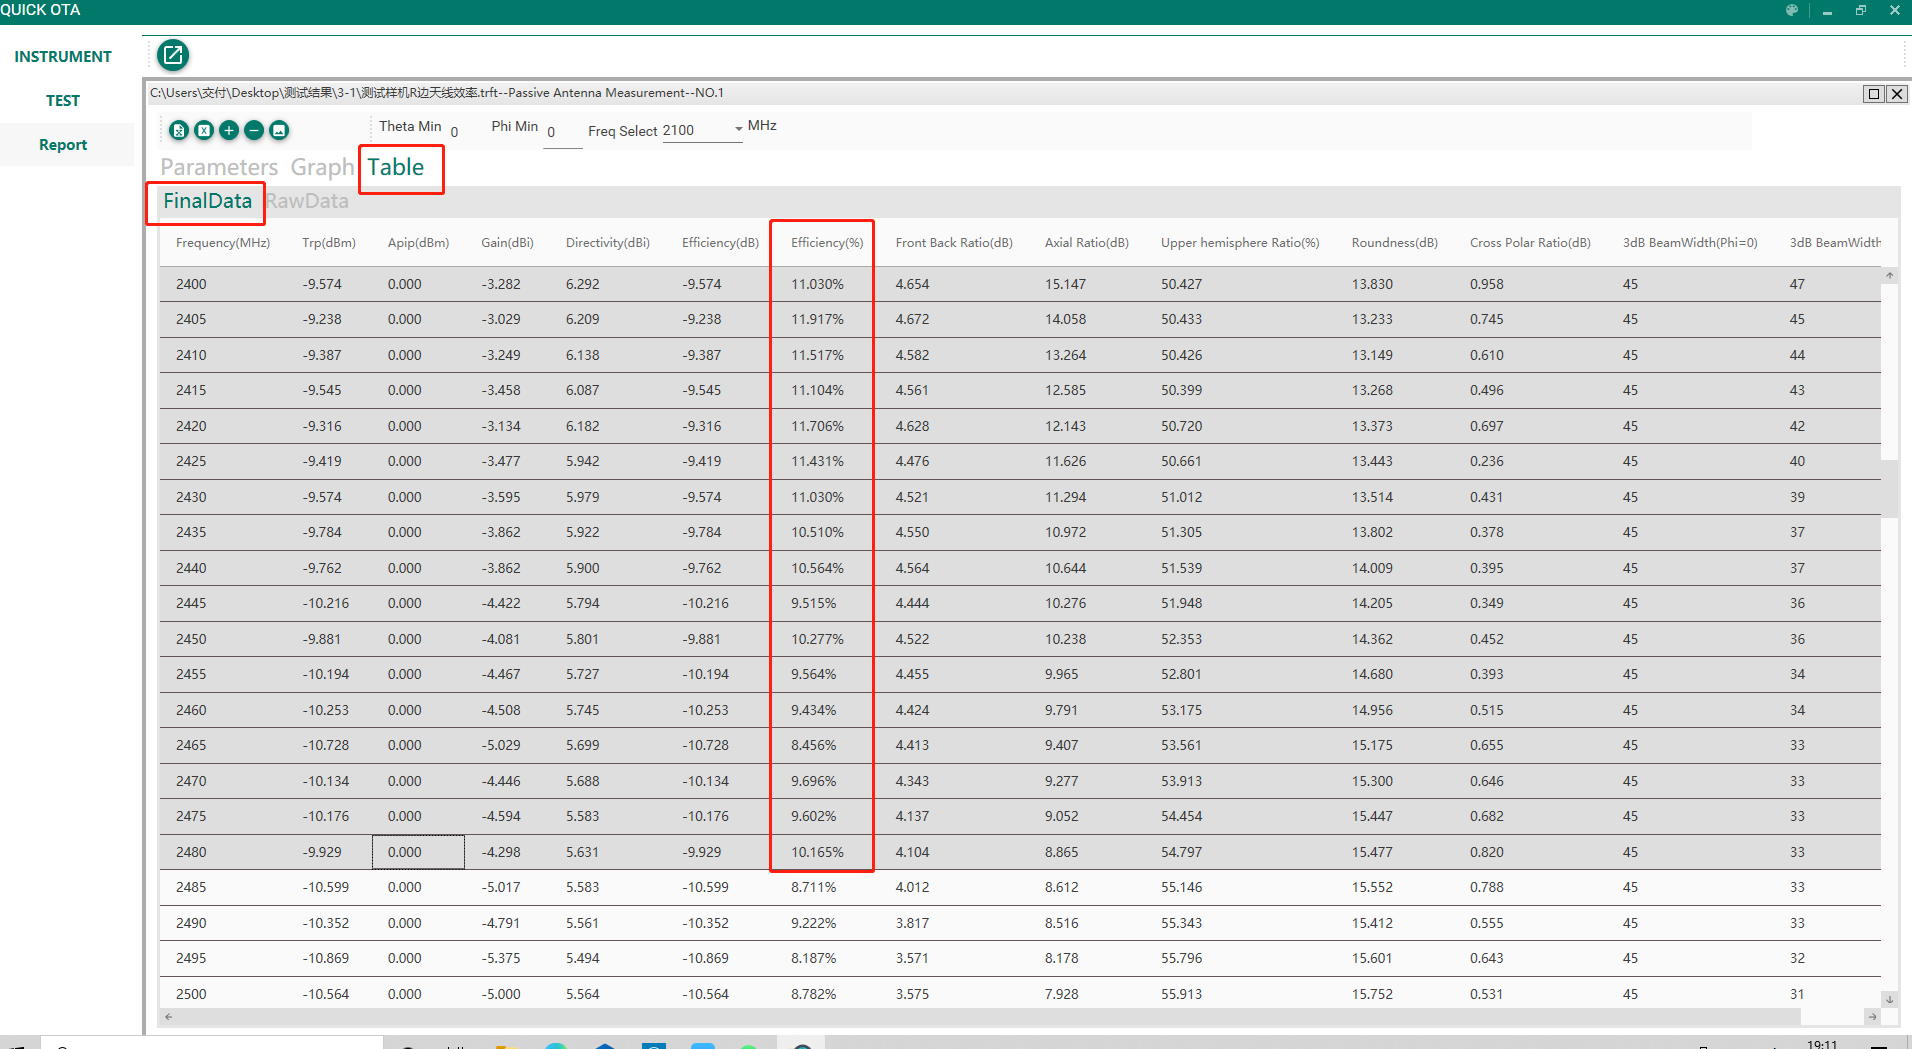This screenshot has height=1049, width=1912.
Task: Maximize the Passive Antenna Measurement sub-window
Action: pos(1874,93)
